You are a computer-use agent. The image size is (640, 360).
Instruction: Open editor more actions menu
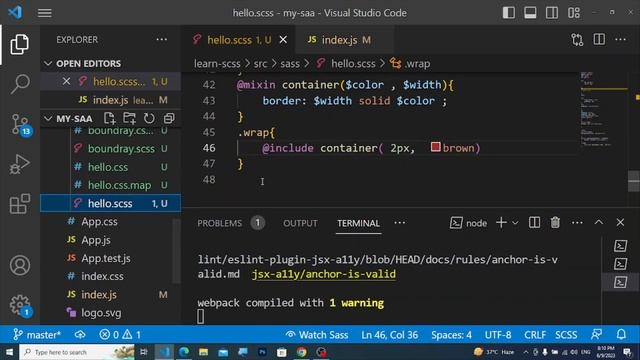[620, 40]
